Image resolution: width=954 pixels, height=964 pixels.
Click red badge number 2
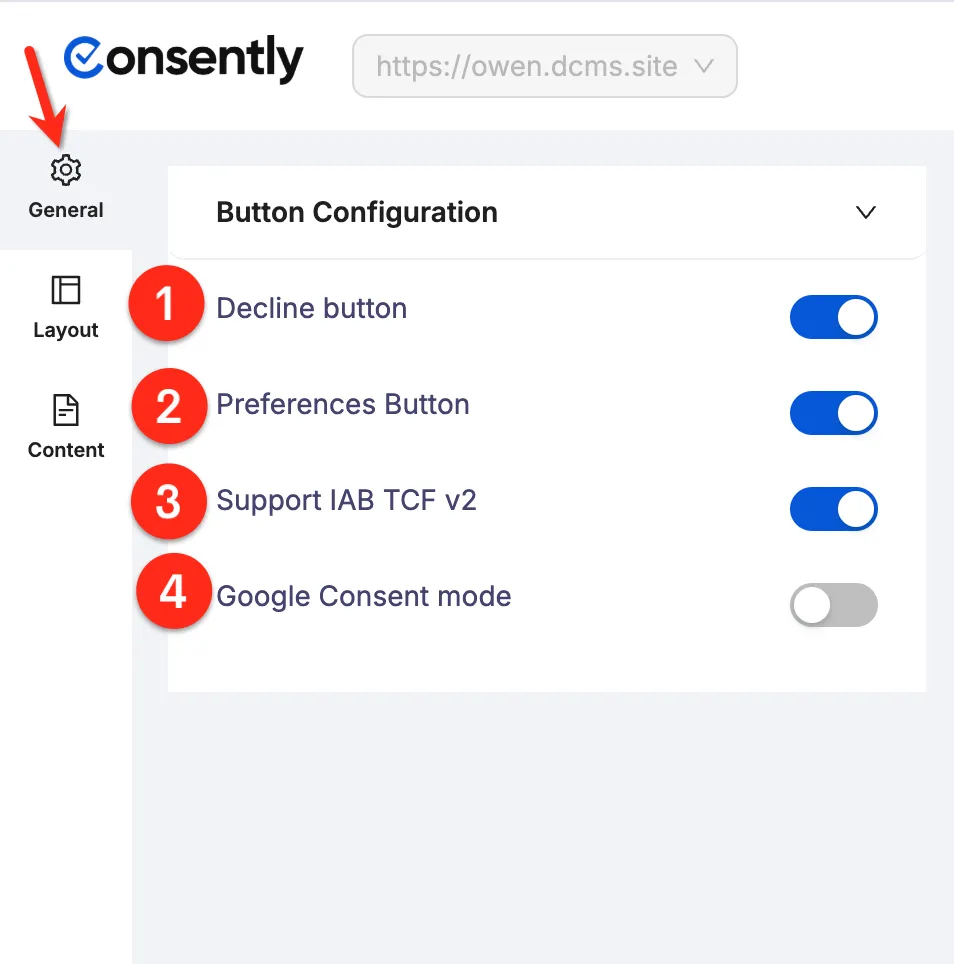click(168, 407)
